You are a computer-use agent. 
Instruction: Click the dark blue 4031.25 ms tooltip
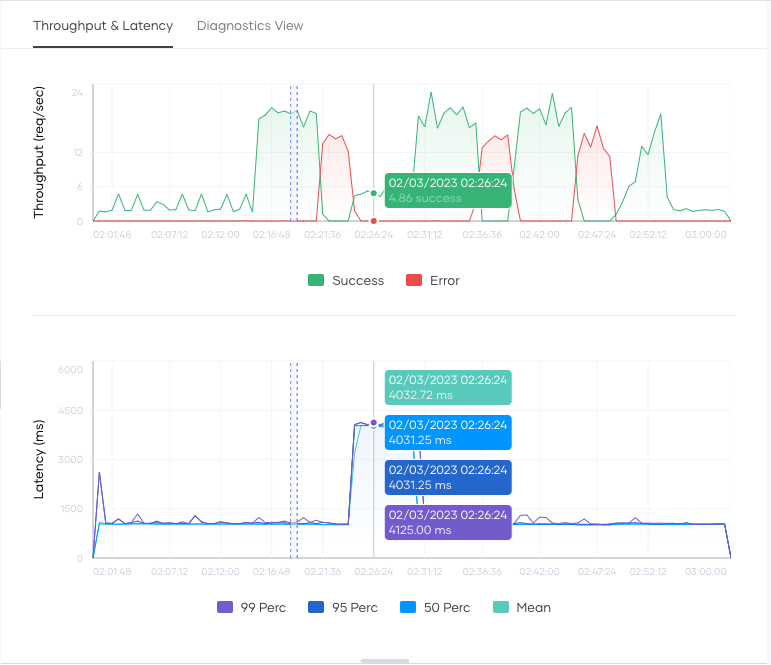[x=448, y=477]
